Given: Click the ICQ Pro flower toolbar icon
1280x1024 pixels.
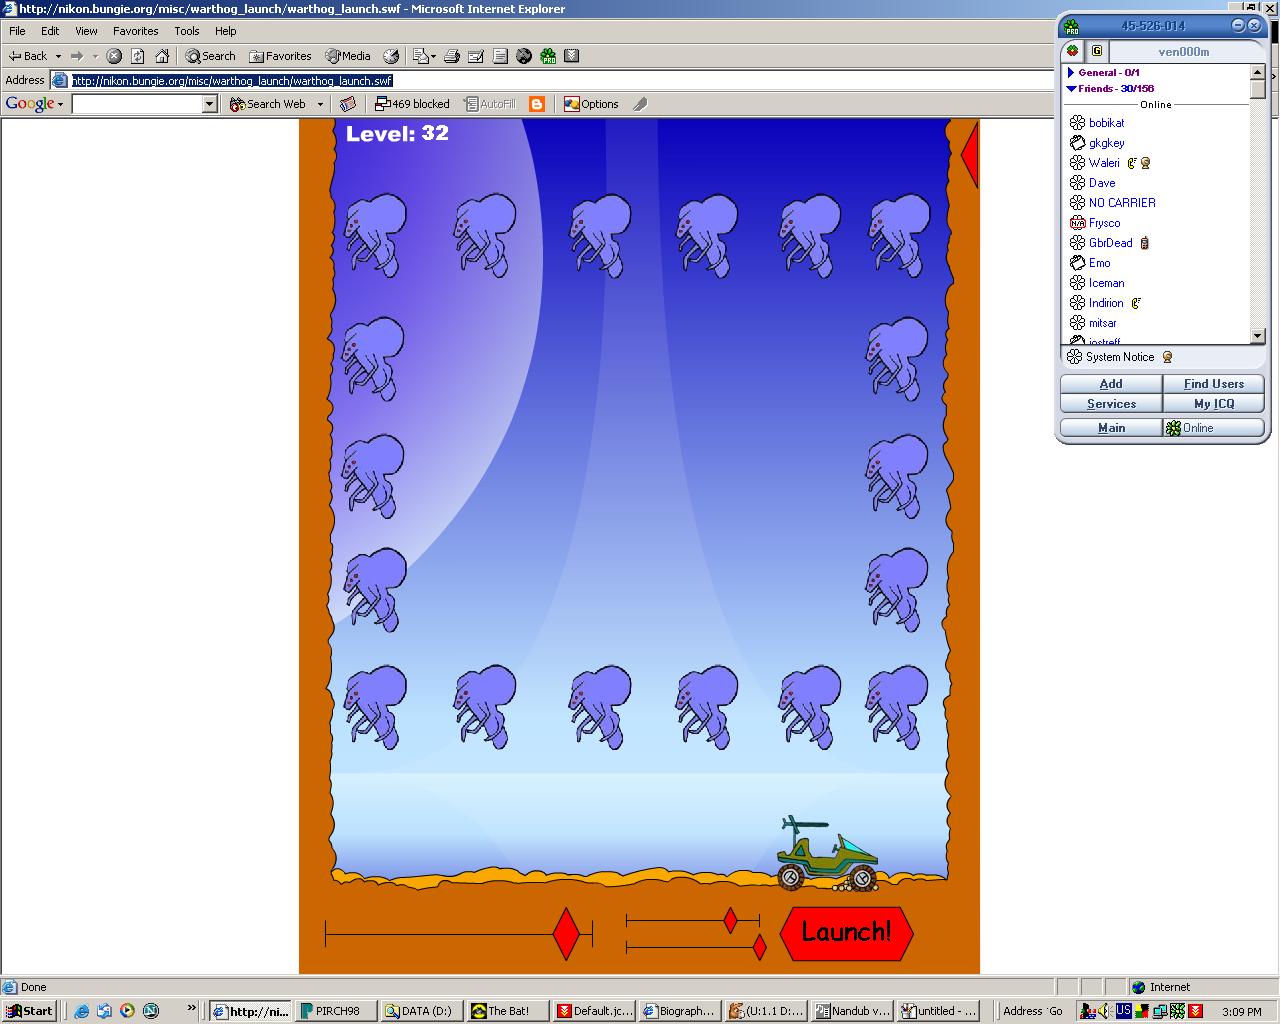Looking at the screenshot, I should (548, 56).
